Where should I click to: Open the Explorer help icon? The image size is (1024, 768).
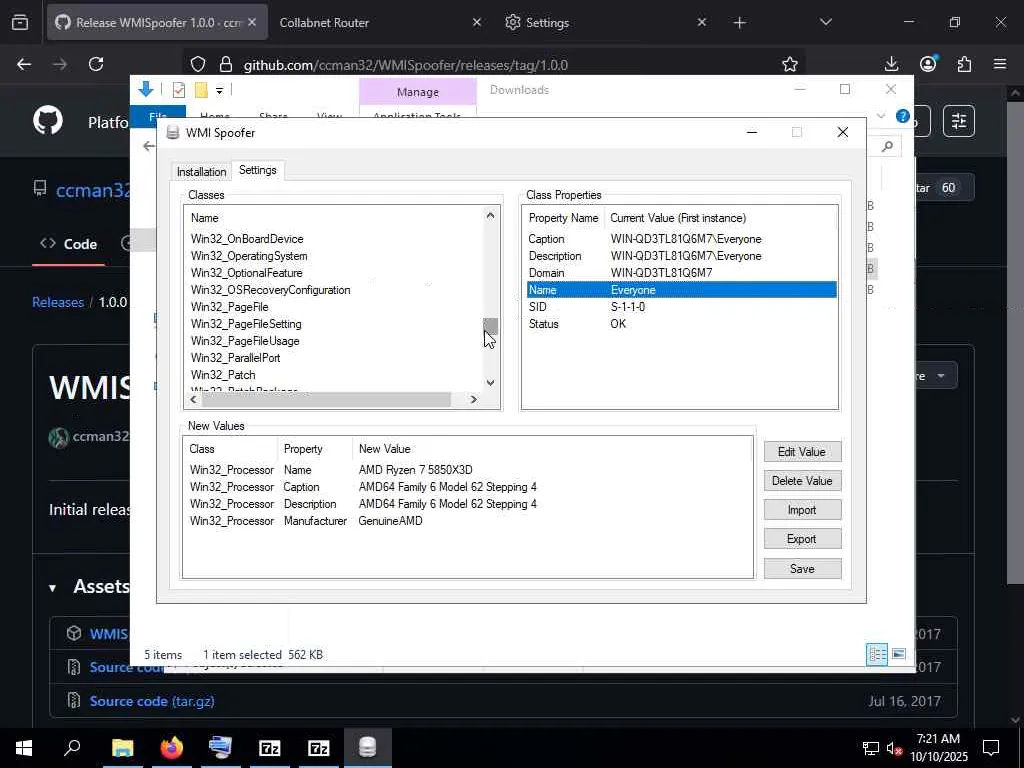(x=903, y=116)
